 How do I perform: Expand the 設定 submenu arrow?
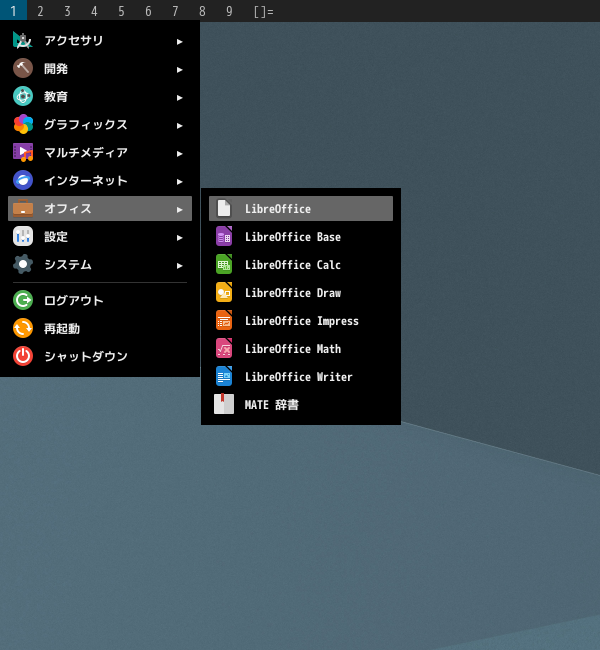coord(180,238)
